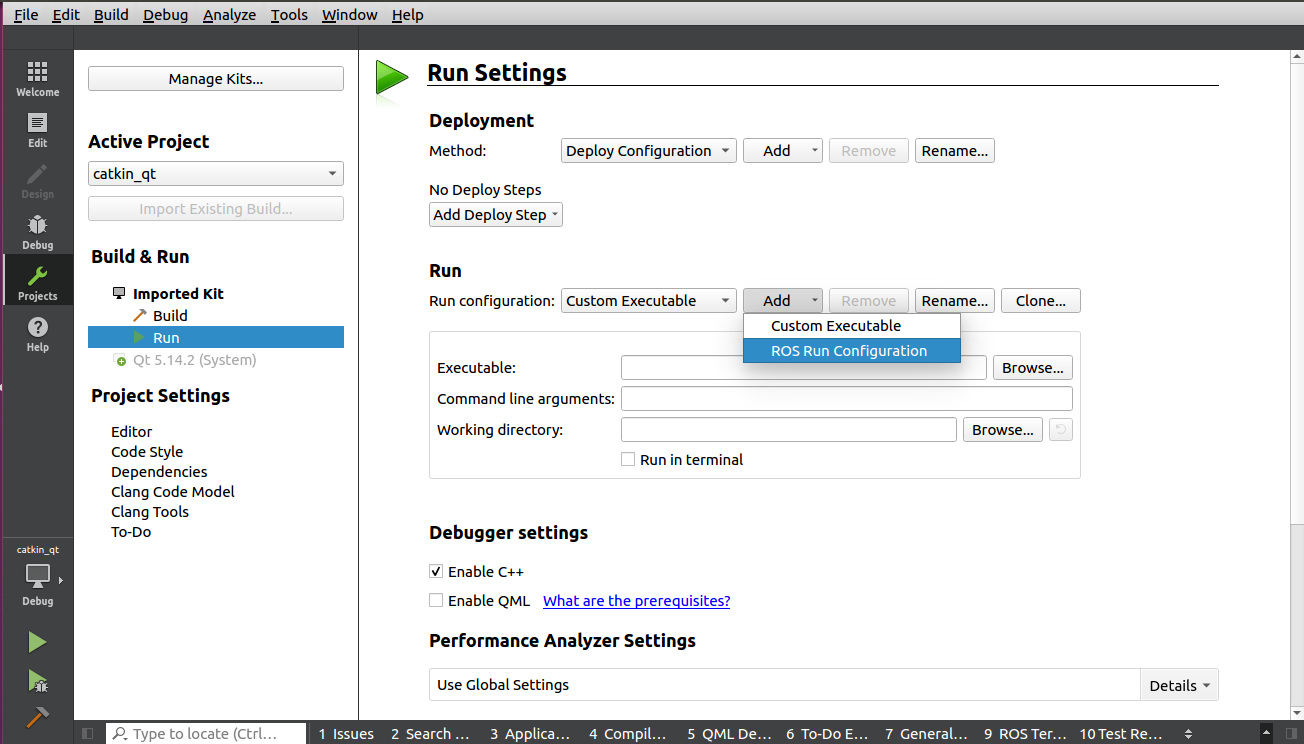Open the catkin_qt kit selector monitor icon
Screen dimensions: 1304x744
coord(38,576)
